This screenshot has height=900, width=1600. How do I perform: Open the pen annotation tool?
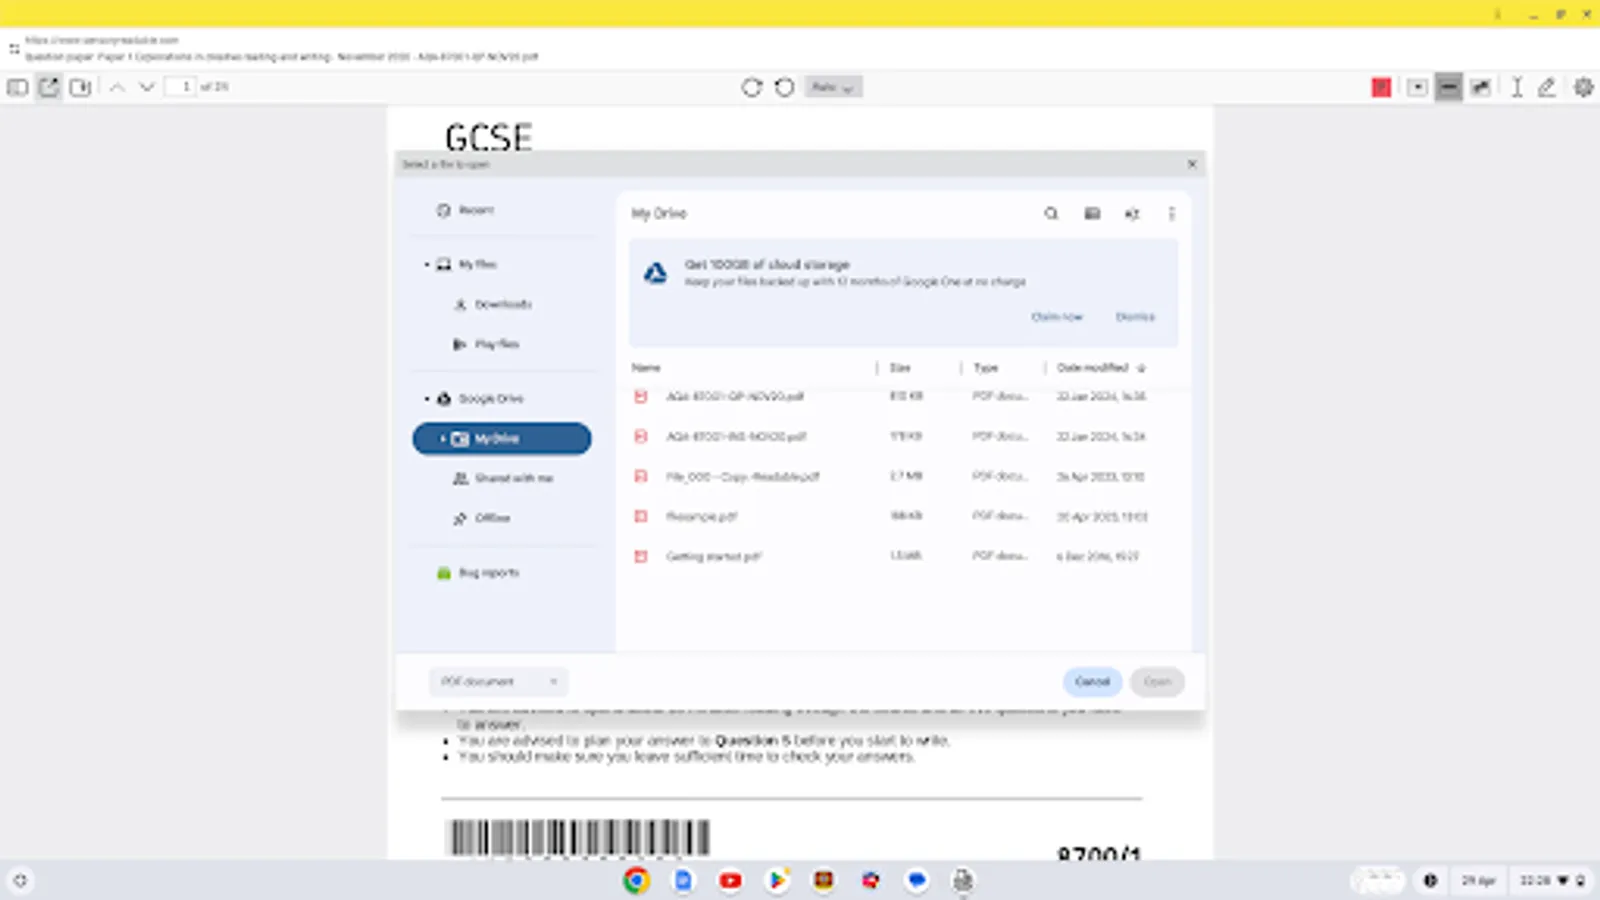point(1546,87)
